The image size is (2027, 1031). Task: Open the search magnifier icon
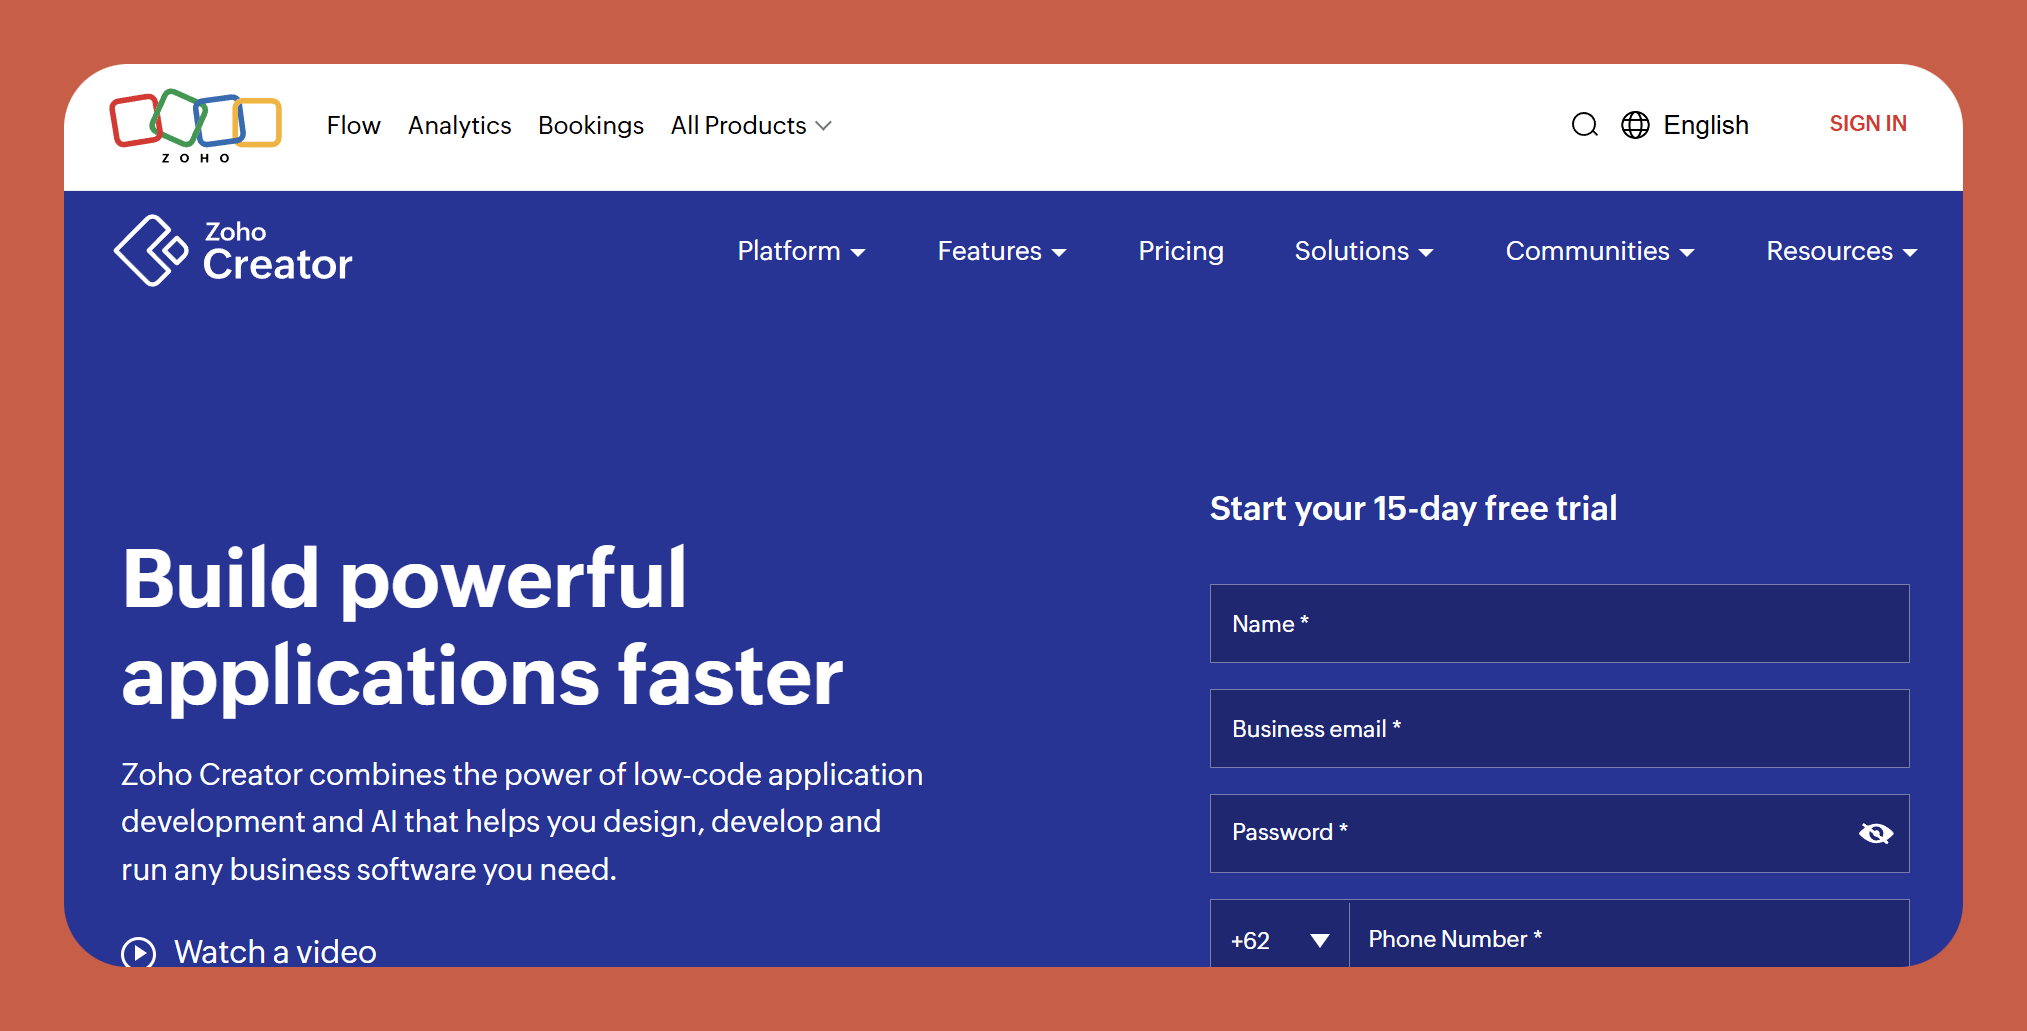pyautogui.click(x=1584, y=124)
